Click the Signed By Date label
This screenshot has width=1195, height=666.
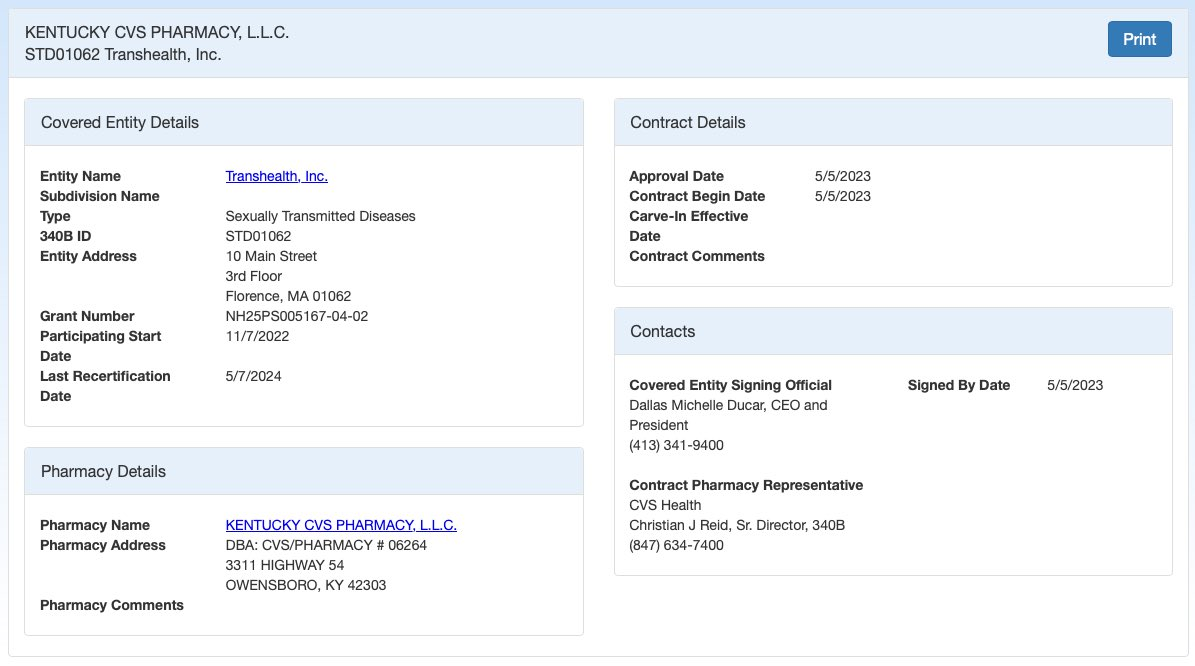click(x=959, y=386)
